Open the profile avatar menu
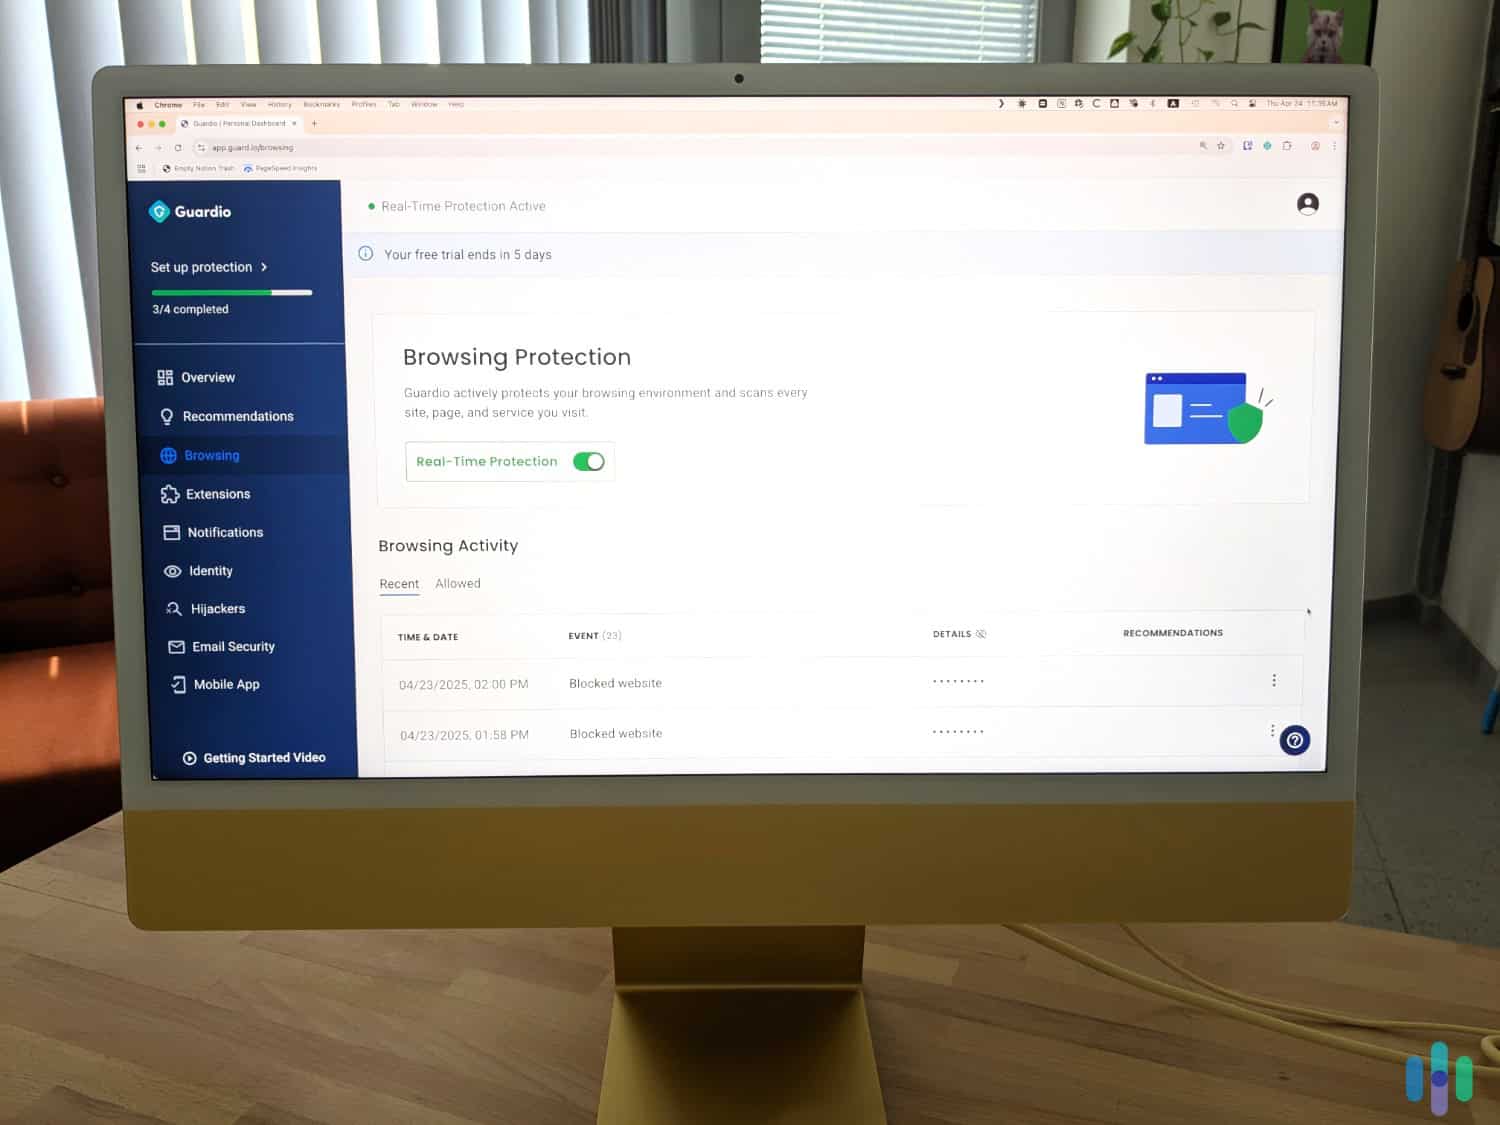This screenshot has width=1500, height=1125. [1307, 204]
